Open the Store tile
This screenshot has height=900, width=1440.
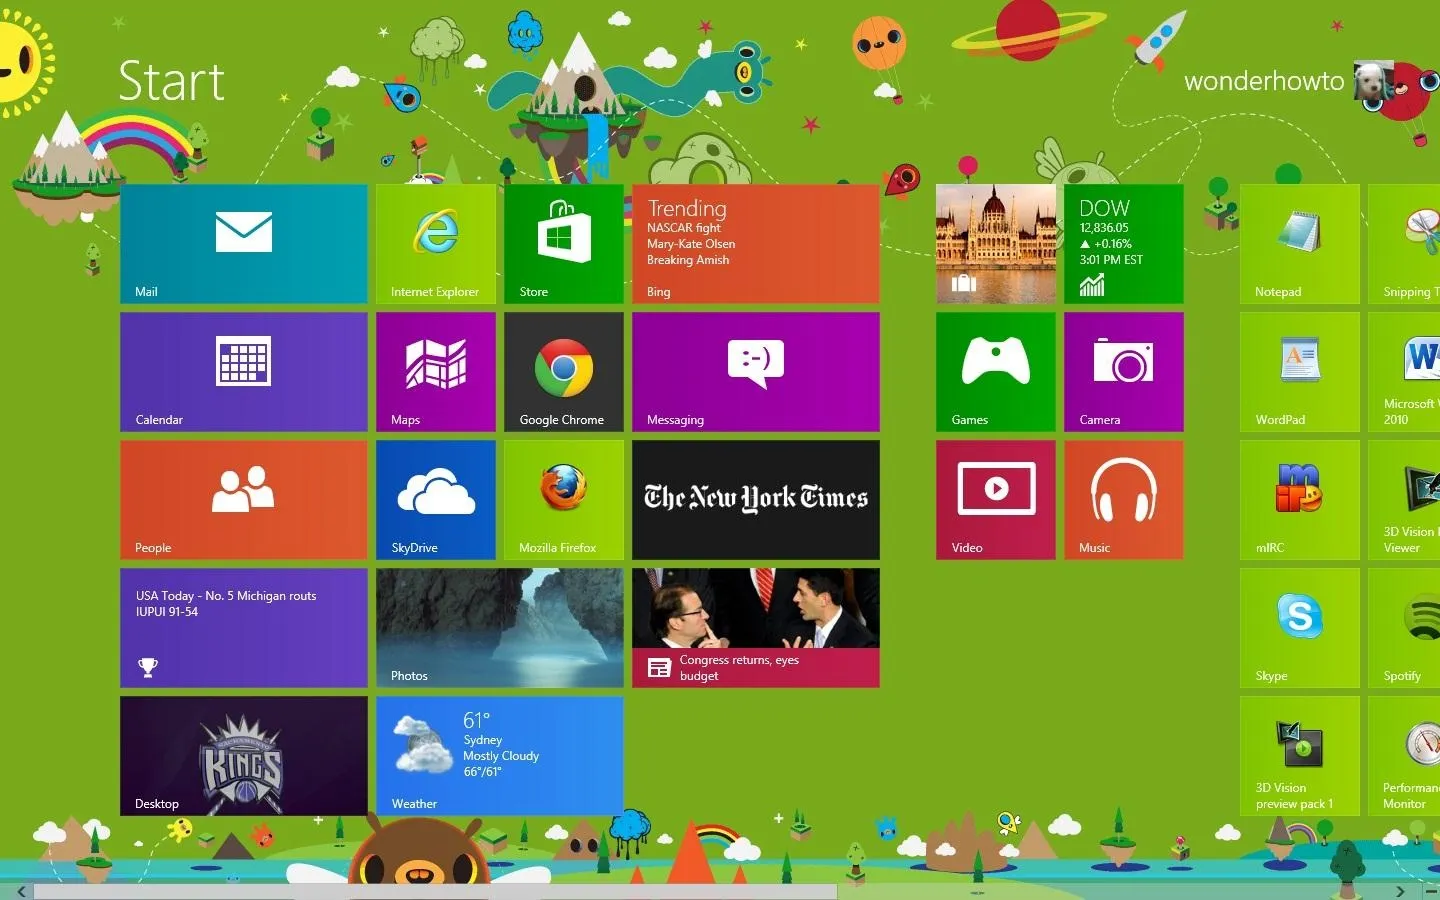[564, 244]
